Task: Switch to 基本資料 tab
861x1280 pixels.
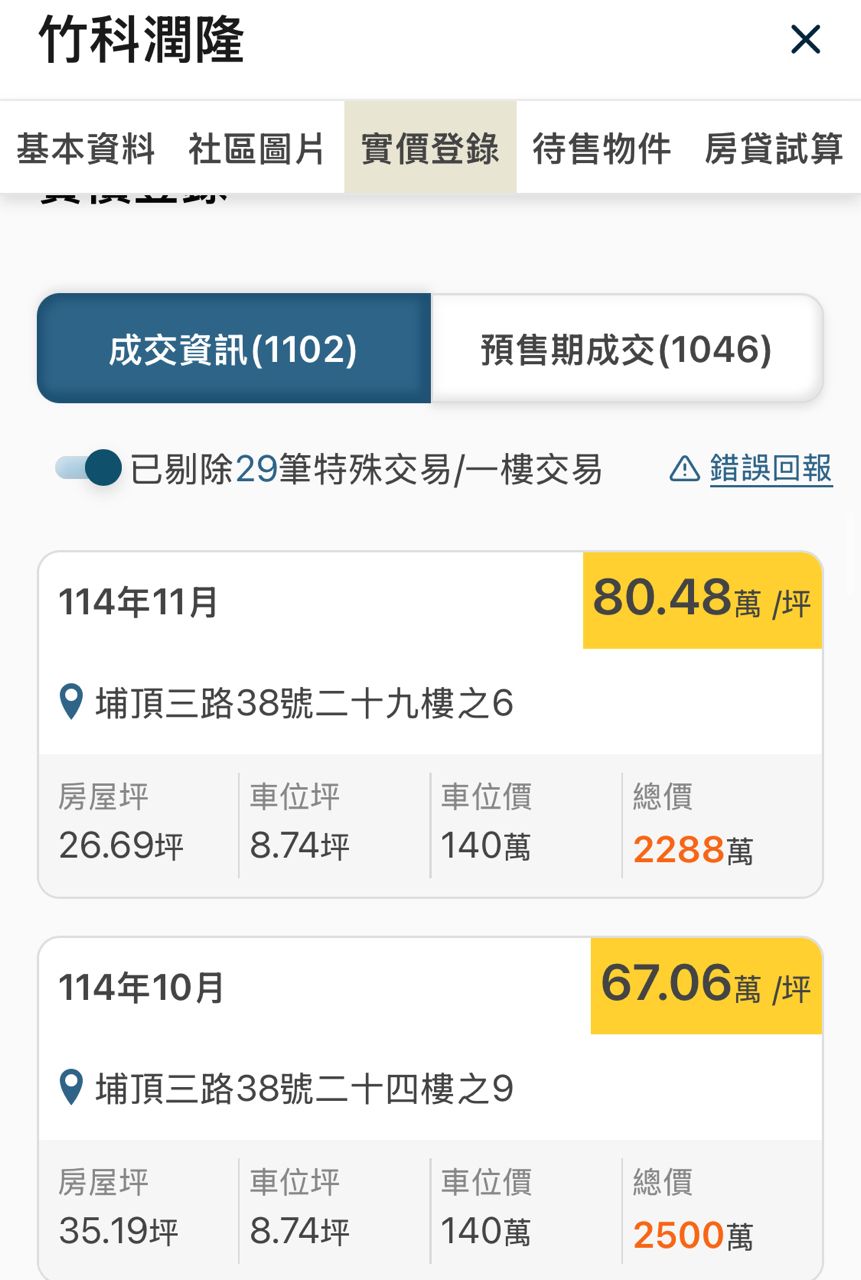Action: tap(86, 149)
